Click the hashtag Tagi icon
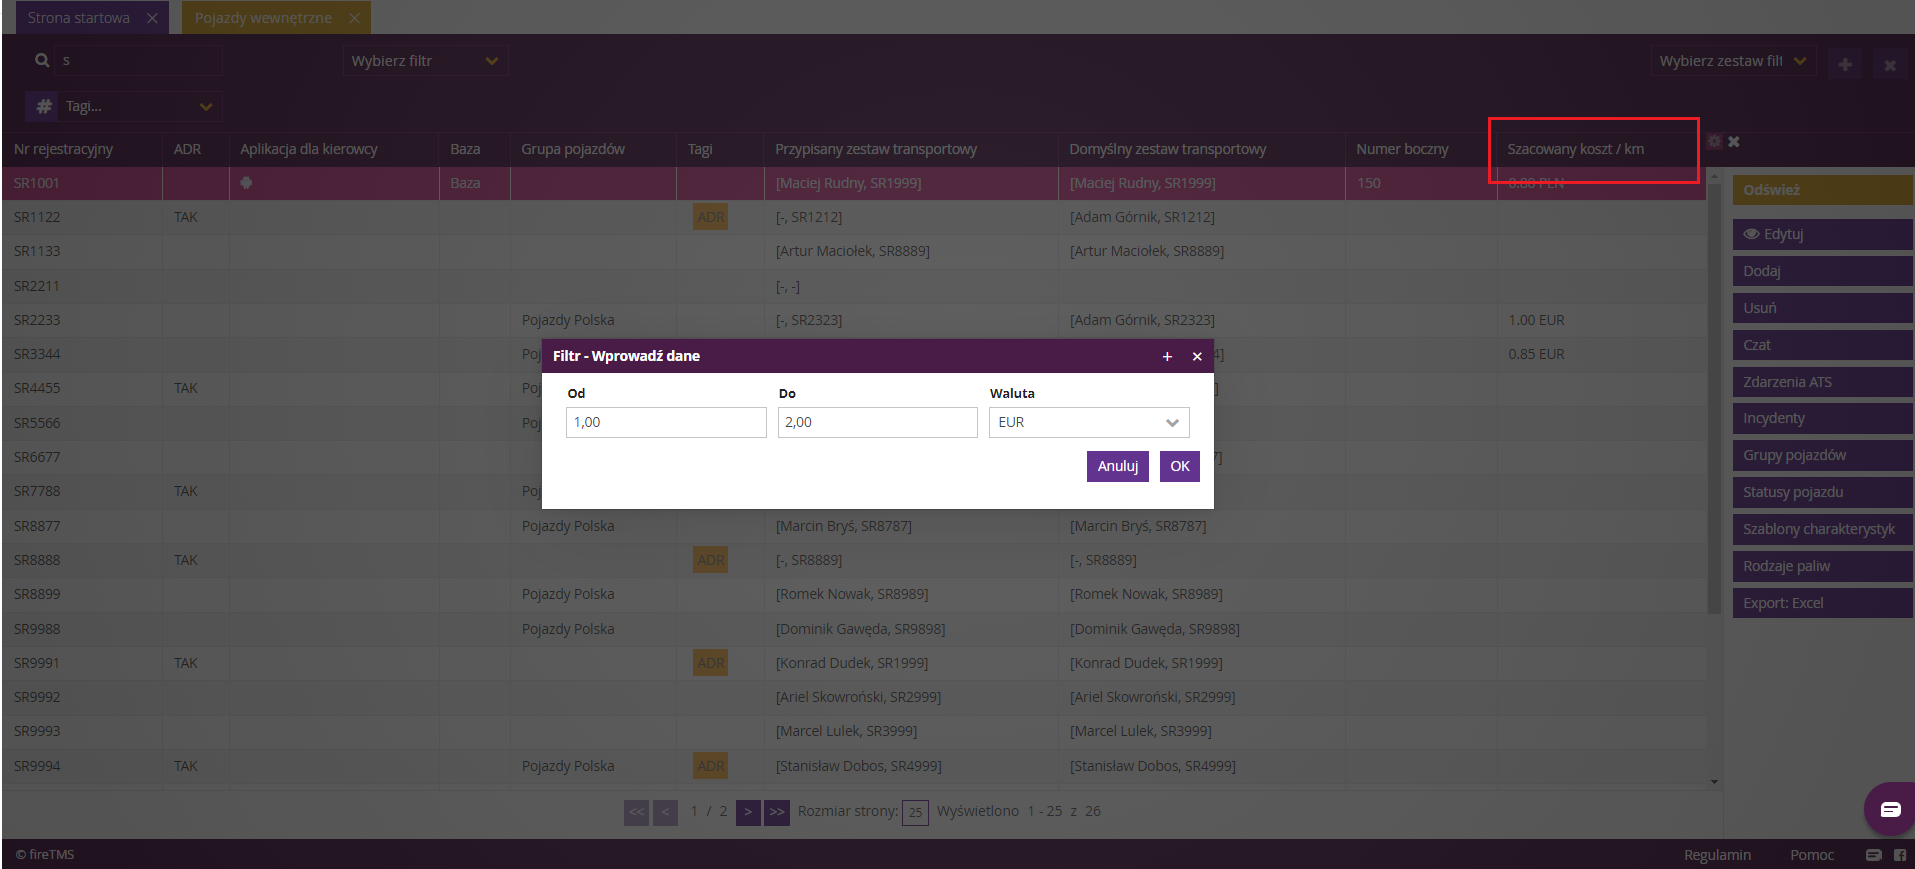Screen dimensions: 1915x869 44,106
